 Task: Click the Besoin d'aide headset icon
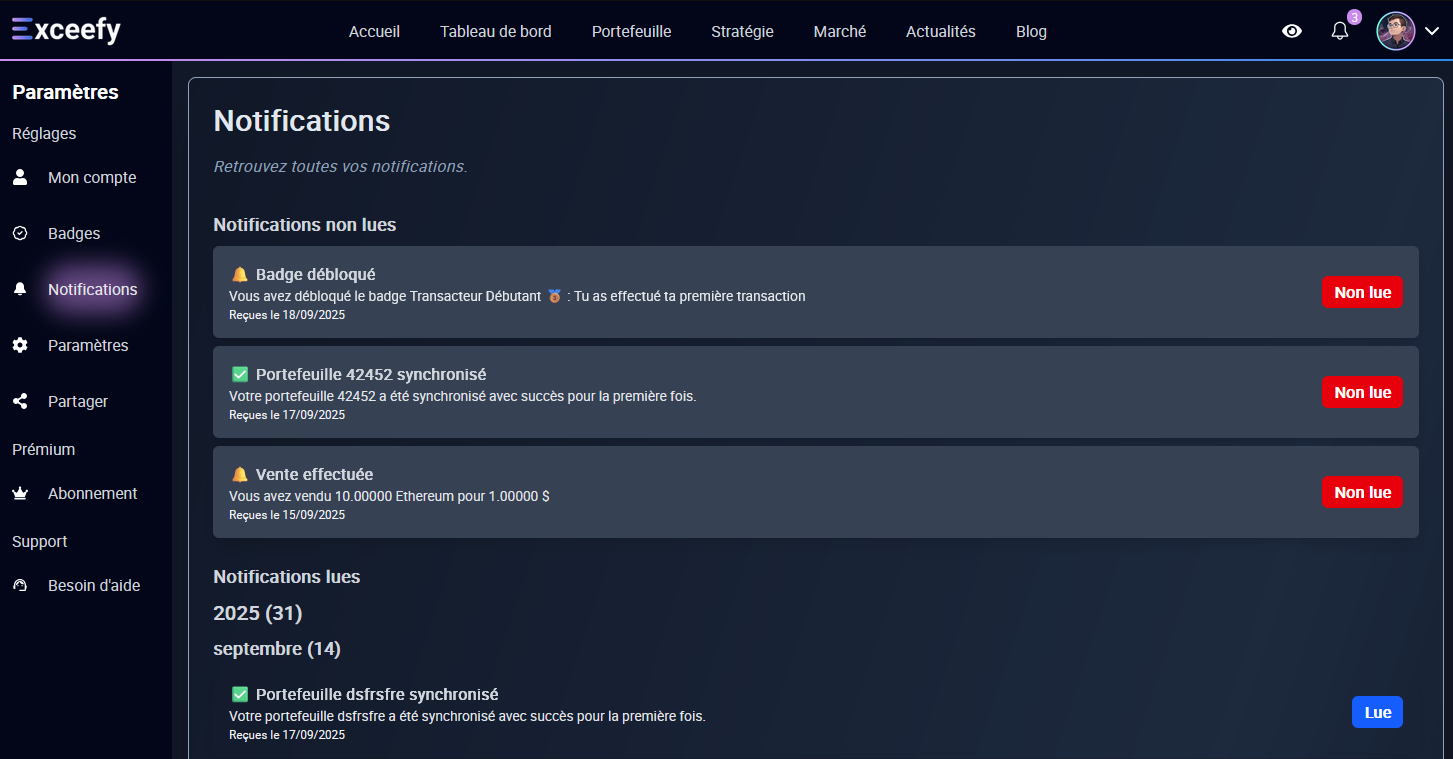(x=20, y=586)
